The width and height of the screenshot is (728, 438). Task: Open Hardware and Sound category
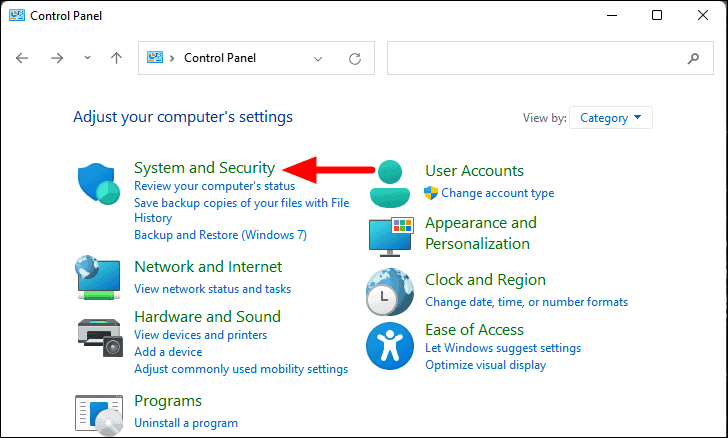coord(208,317)
